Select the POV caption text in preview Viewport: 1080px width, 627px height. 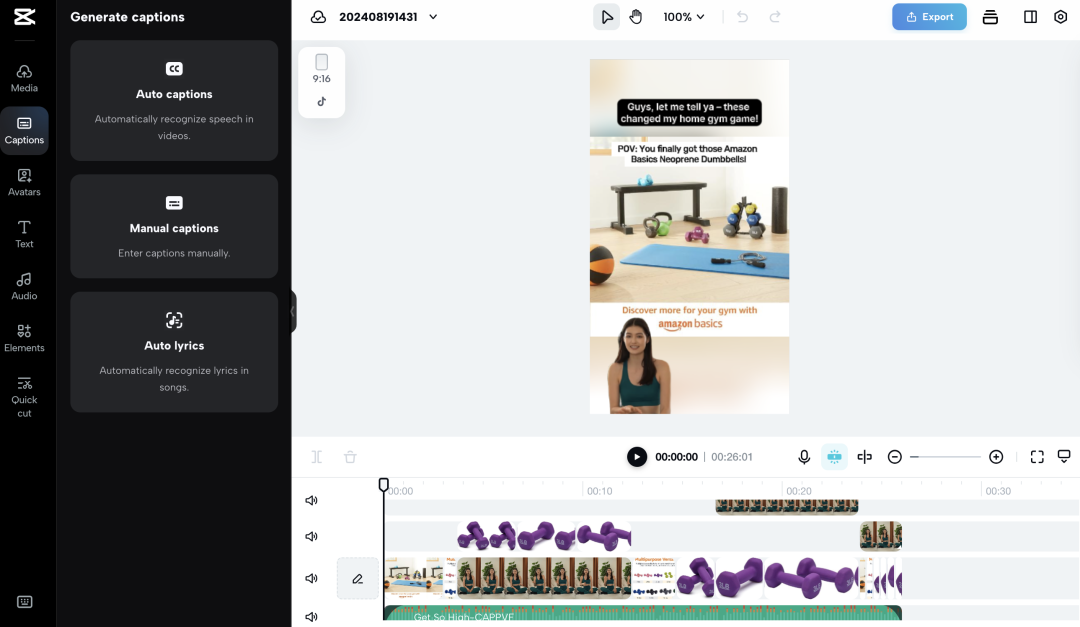point(687,154)
